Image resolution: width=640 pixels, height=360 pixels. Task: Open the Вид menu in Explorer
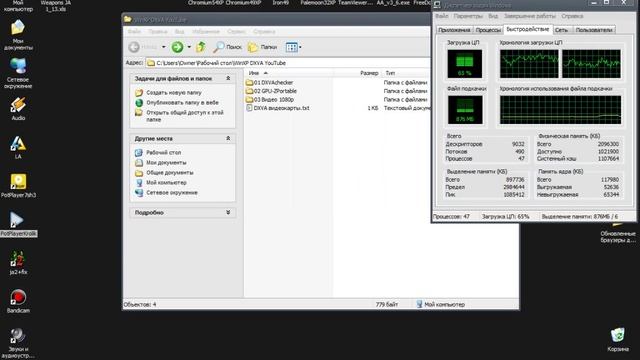(180, 31)
